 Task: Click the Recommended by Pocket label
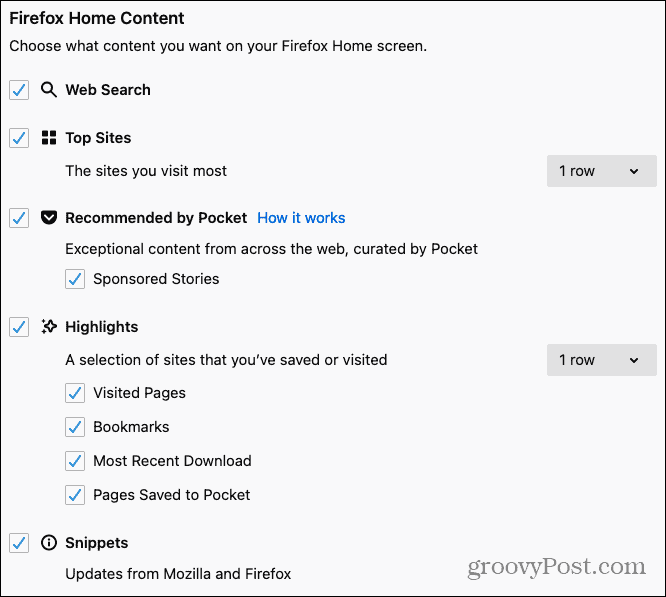tap(156, 218)
